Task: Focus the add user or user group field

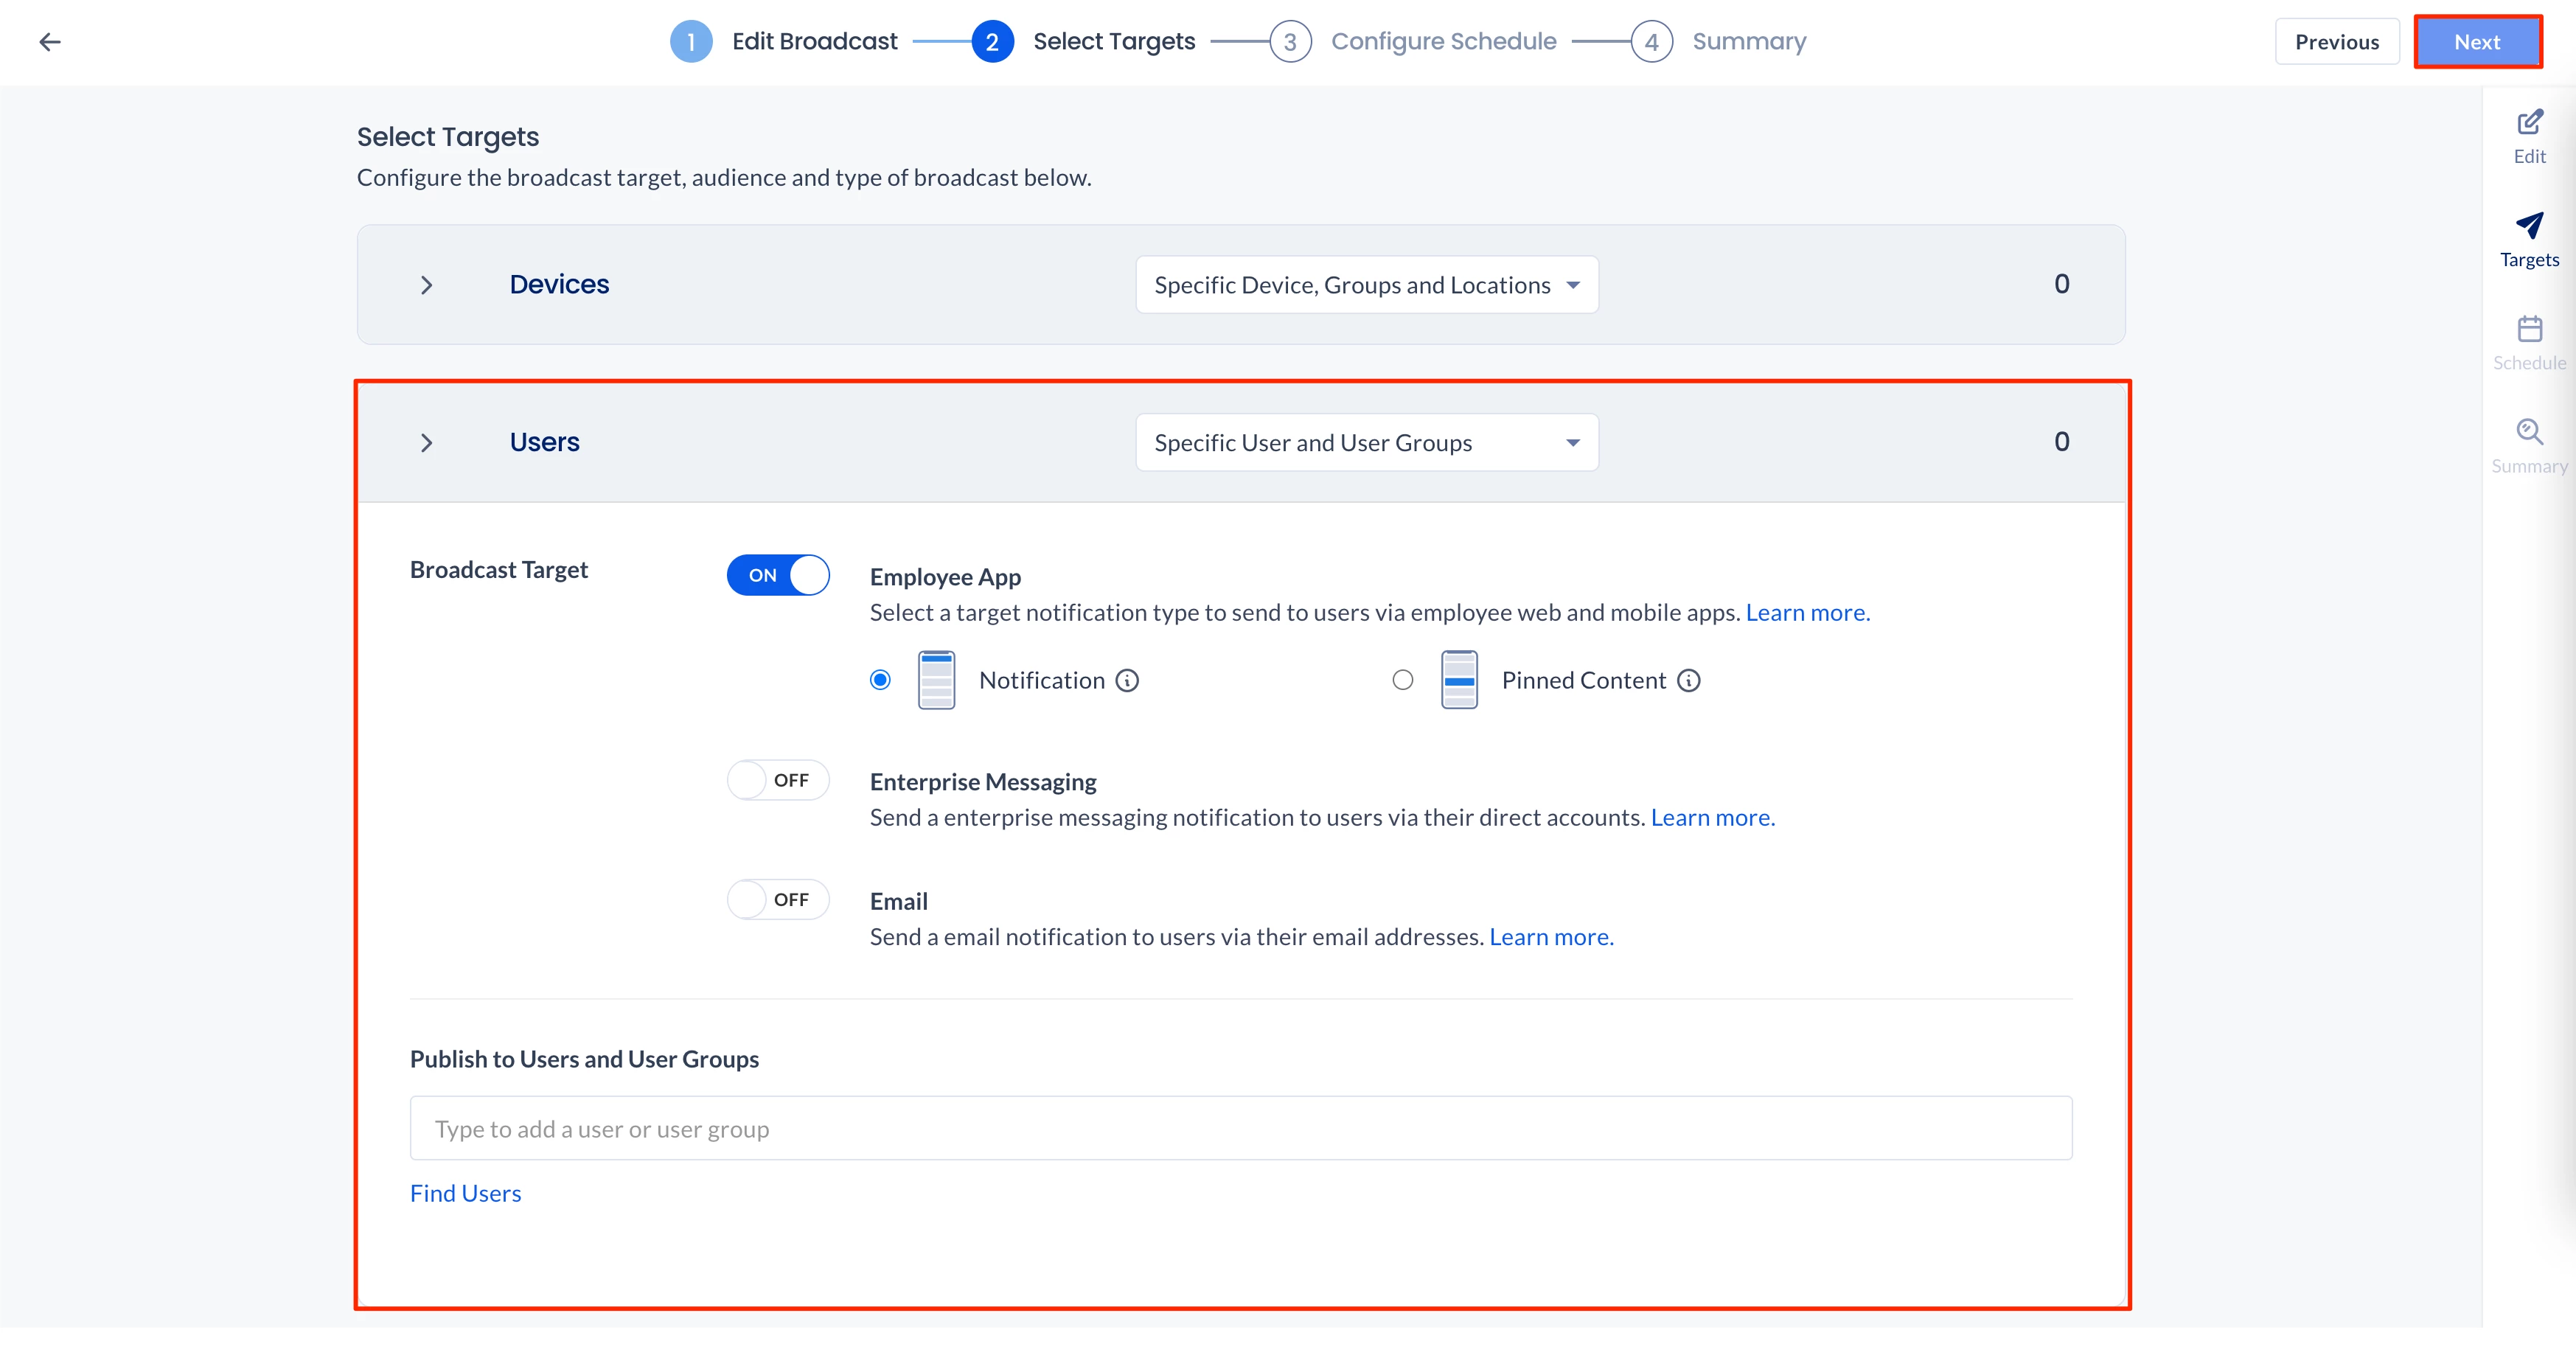Action: click(x=1240, y=1129)
